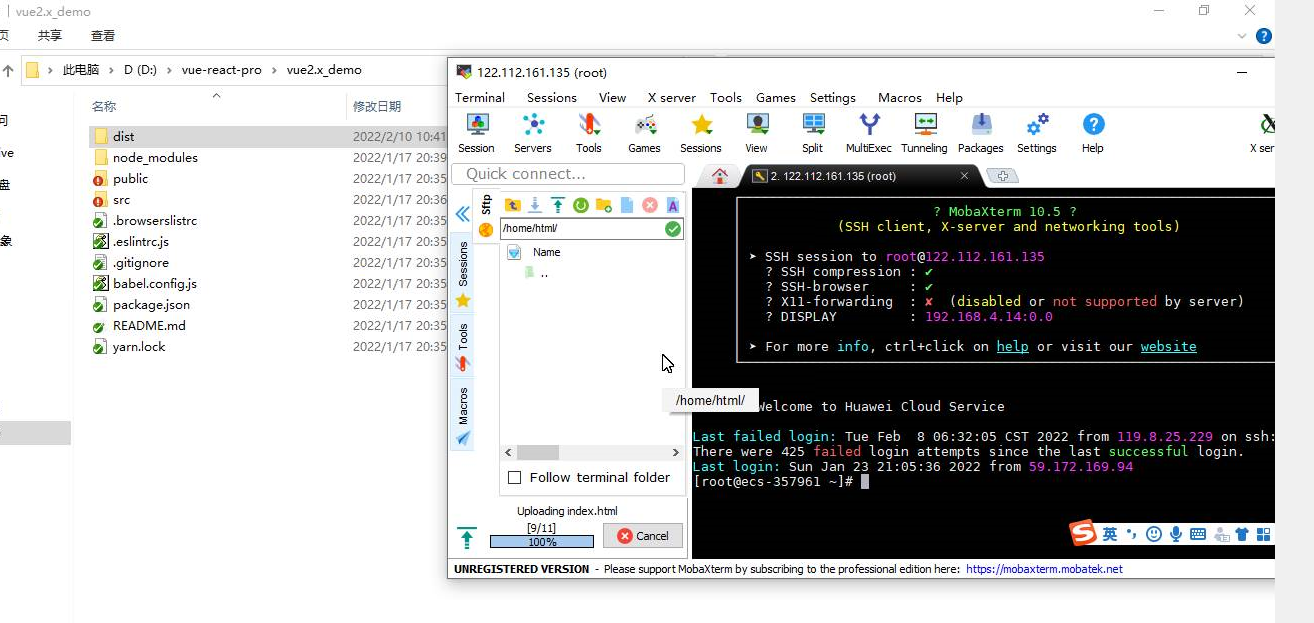Click the SFTP horizontal scrollbar right arrow
Viewport: 1314px width, 623px height.
(x=674, y=453)
